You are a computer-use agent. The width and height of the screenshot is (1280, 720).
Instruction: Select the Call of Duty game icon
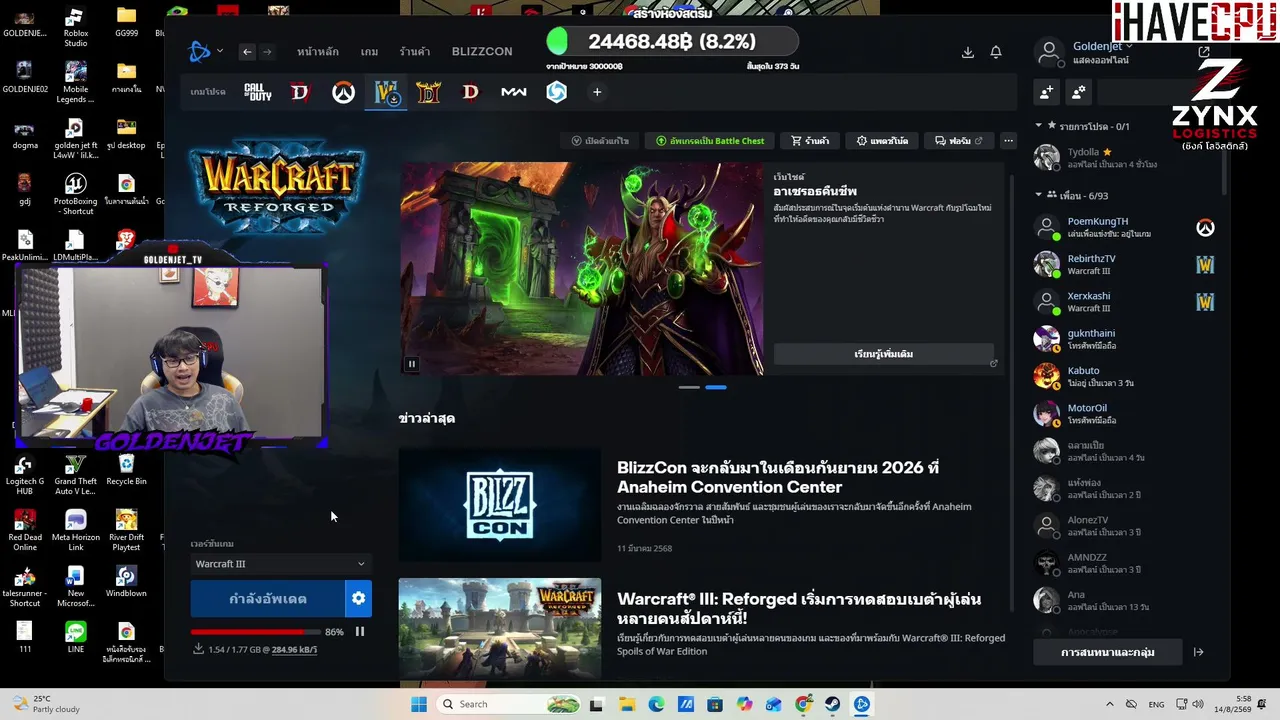pos(258,92)
